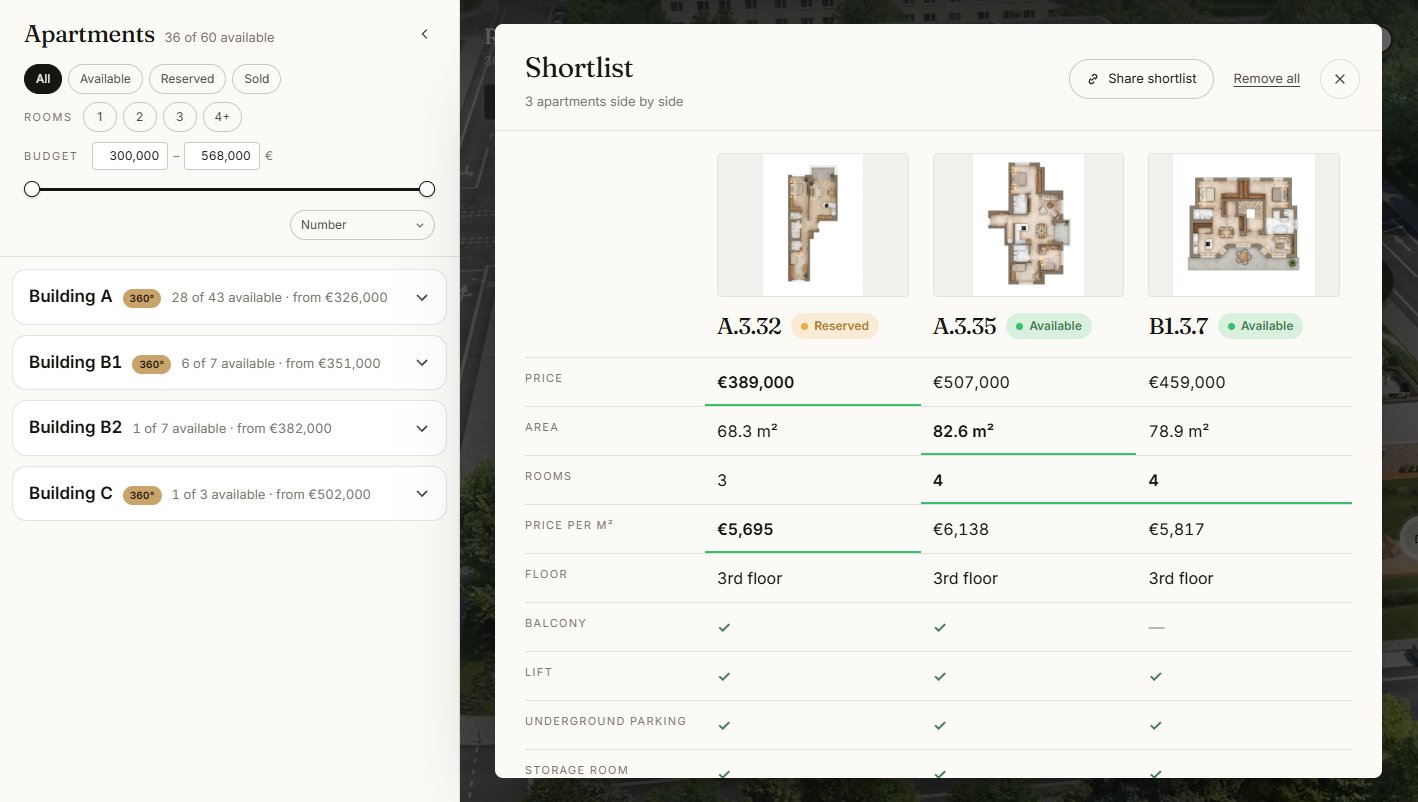Click the Reserved status badge on A.3.32
1418x802 pixels.
tap(835, 326)
